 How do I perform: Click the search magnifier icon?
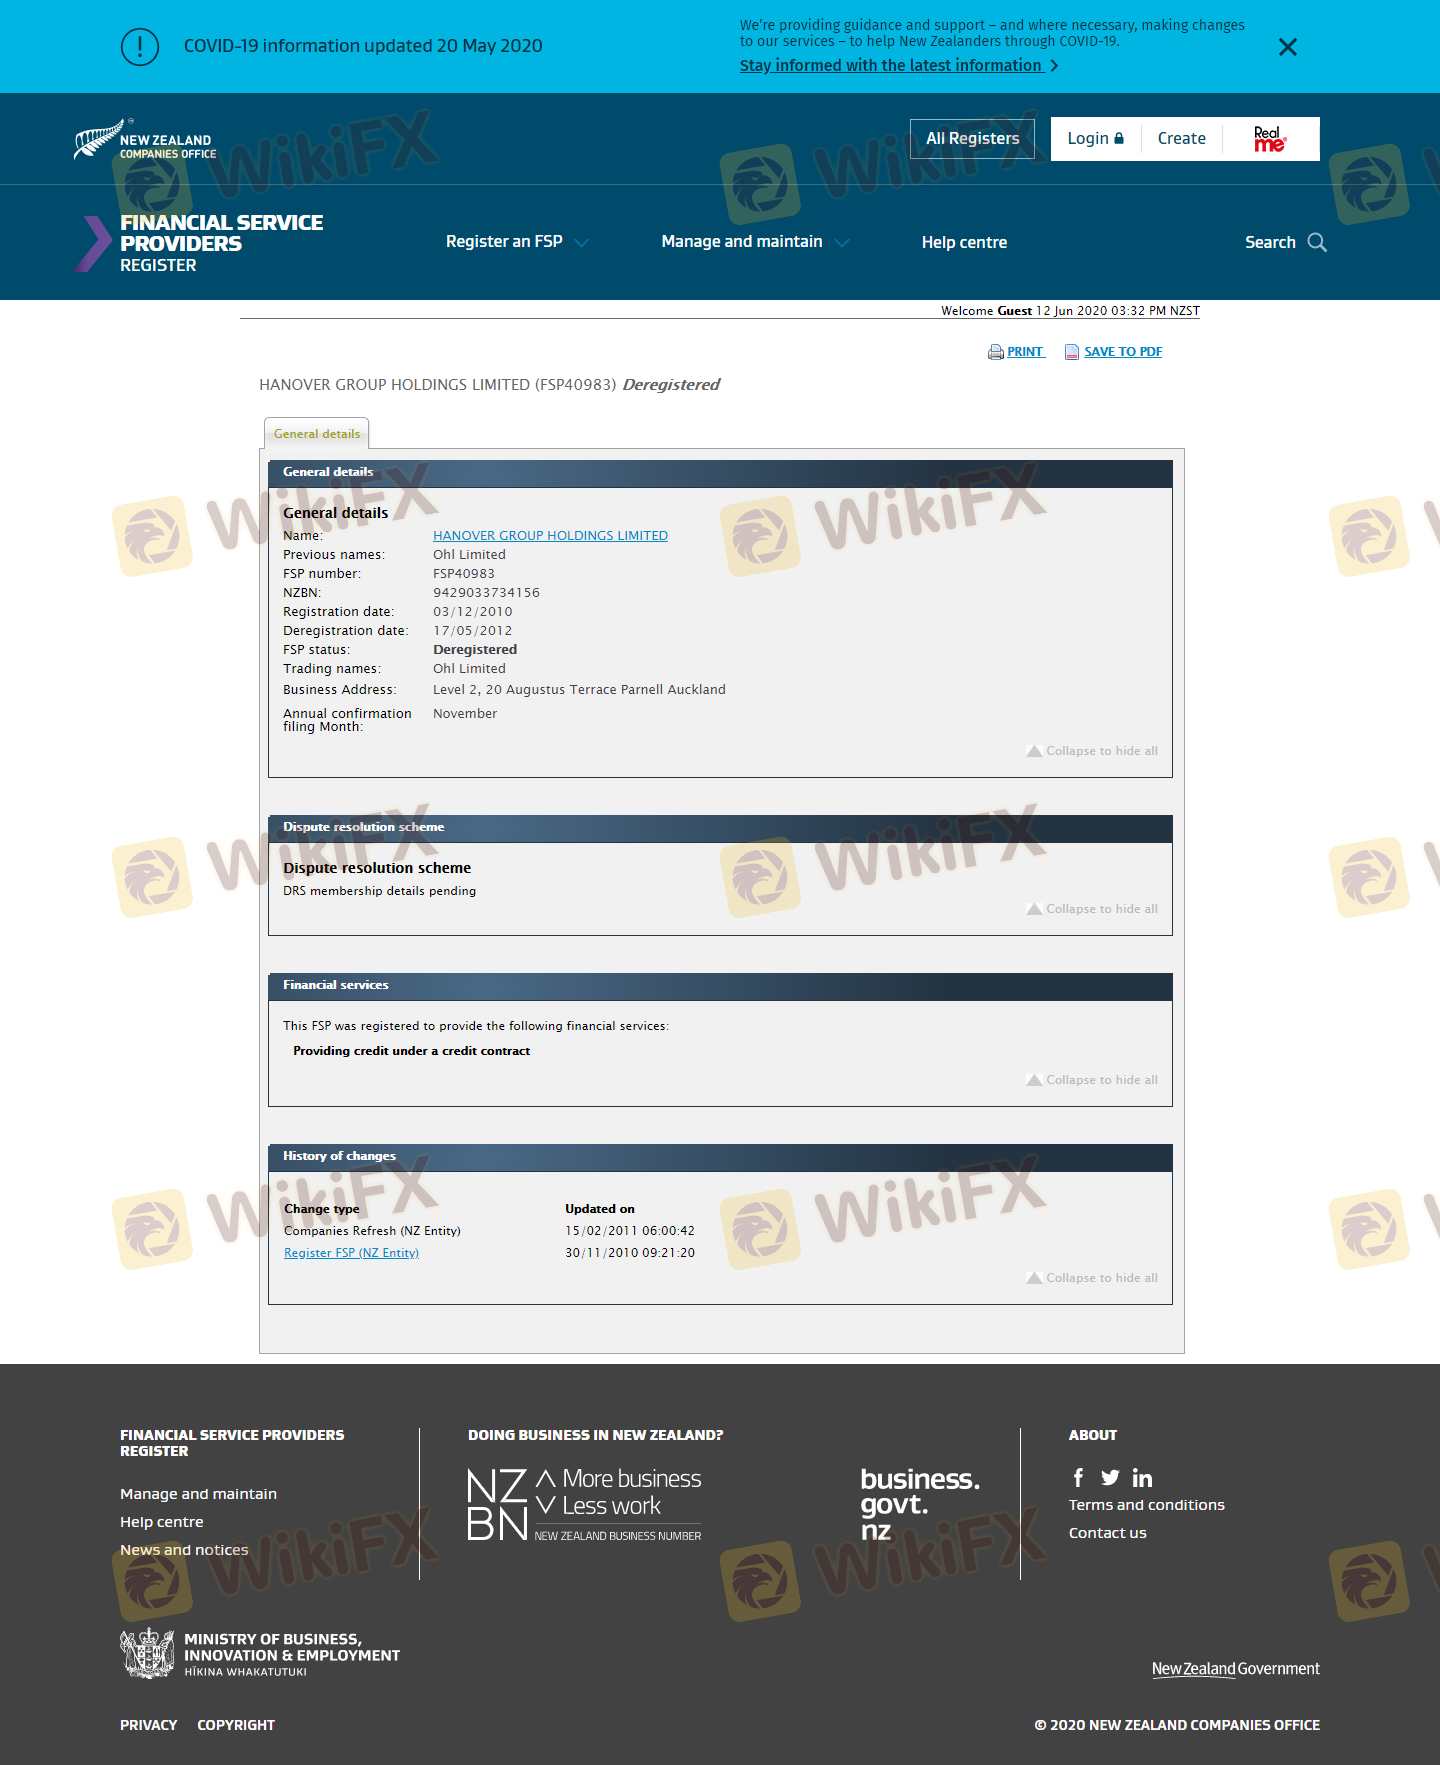pos(1317,242)
